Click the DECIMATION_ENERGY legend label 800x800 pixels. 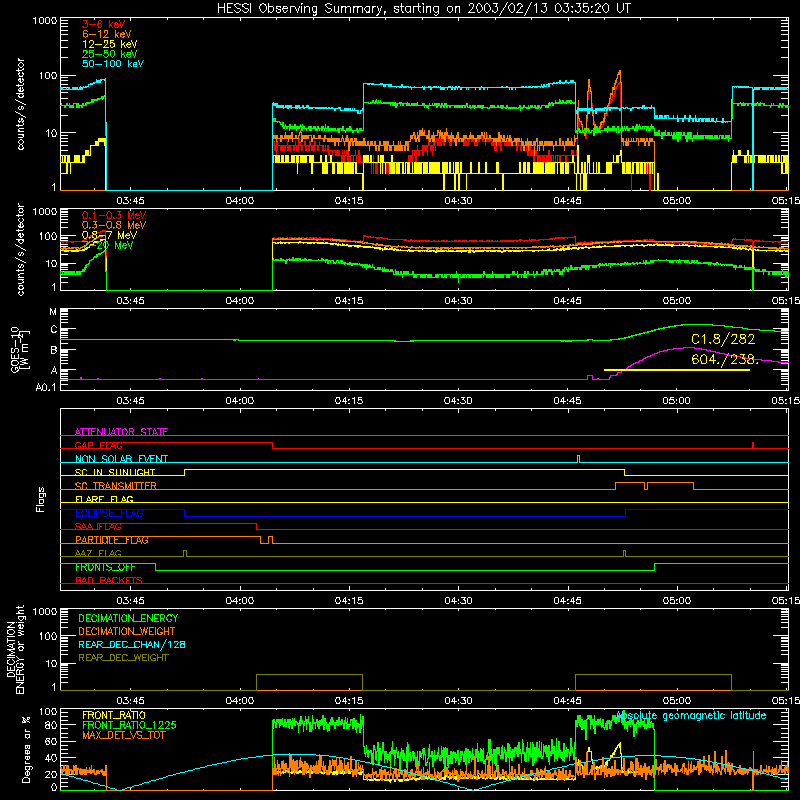[x=128, y=618]
